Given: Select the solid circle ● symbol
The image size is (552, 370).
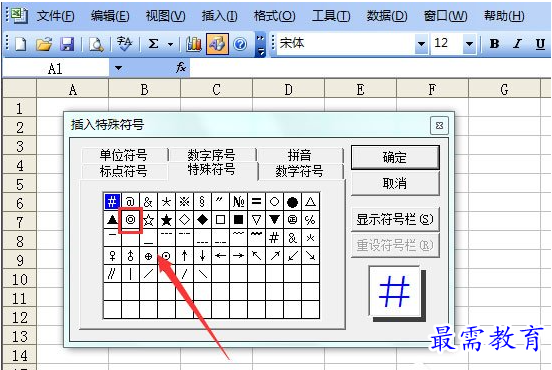Looking at the screenshot, I should click(x=292, y=202).
